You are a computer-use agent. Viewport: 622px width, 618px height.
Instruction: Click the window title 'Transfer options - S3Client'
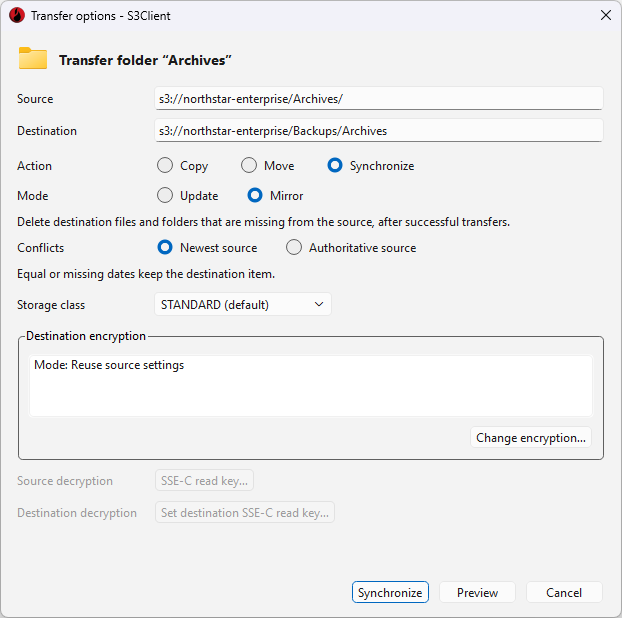(100, 16)
